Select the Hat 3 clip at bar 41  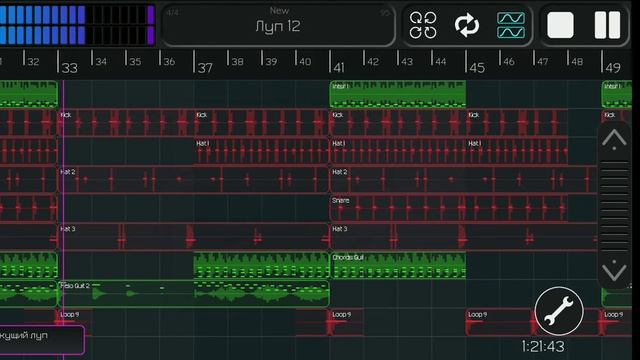(464, 237)
